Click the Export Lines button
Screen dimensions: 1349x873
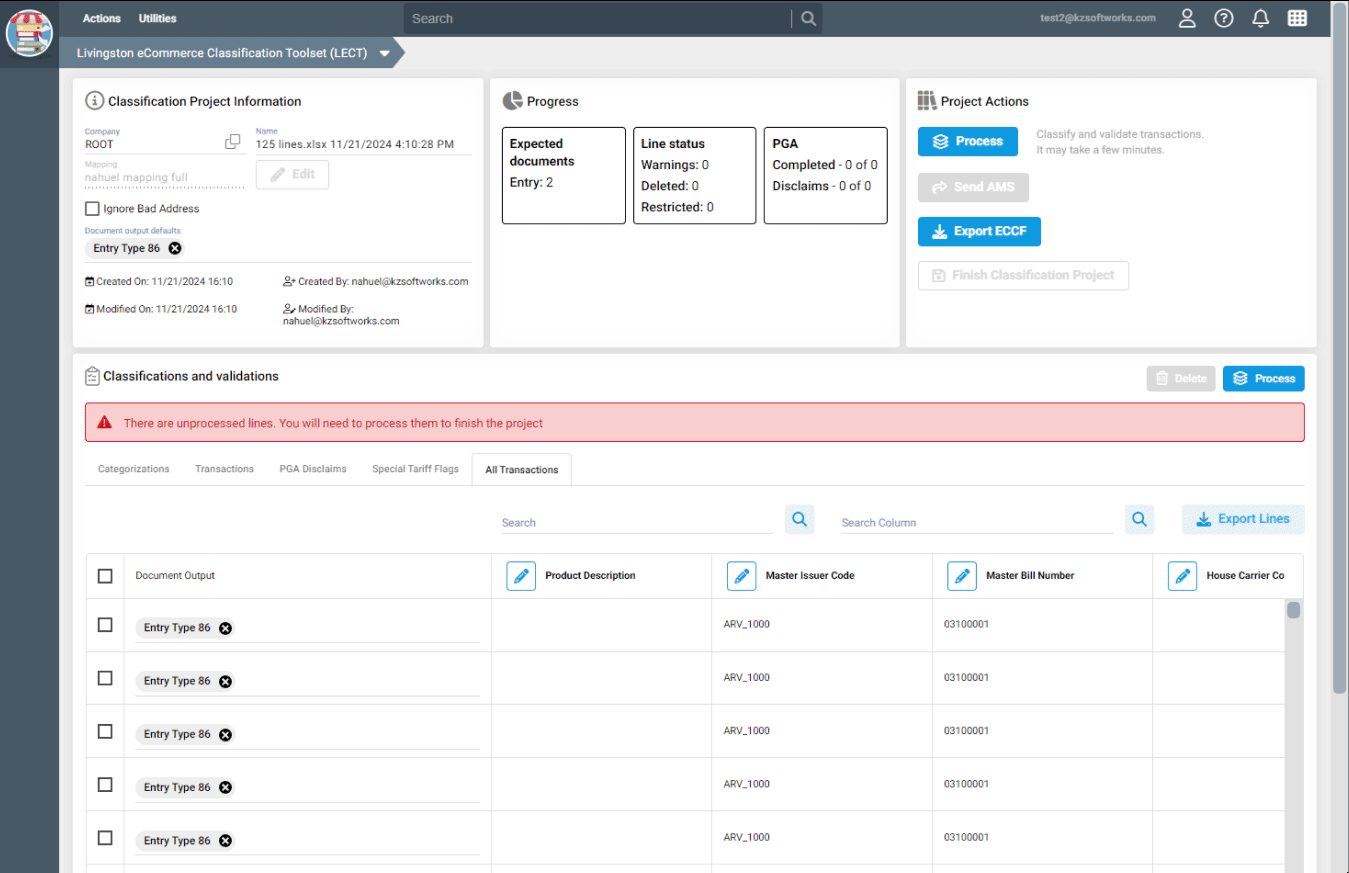pyautogui.click(x=1243, y=519)
